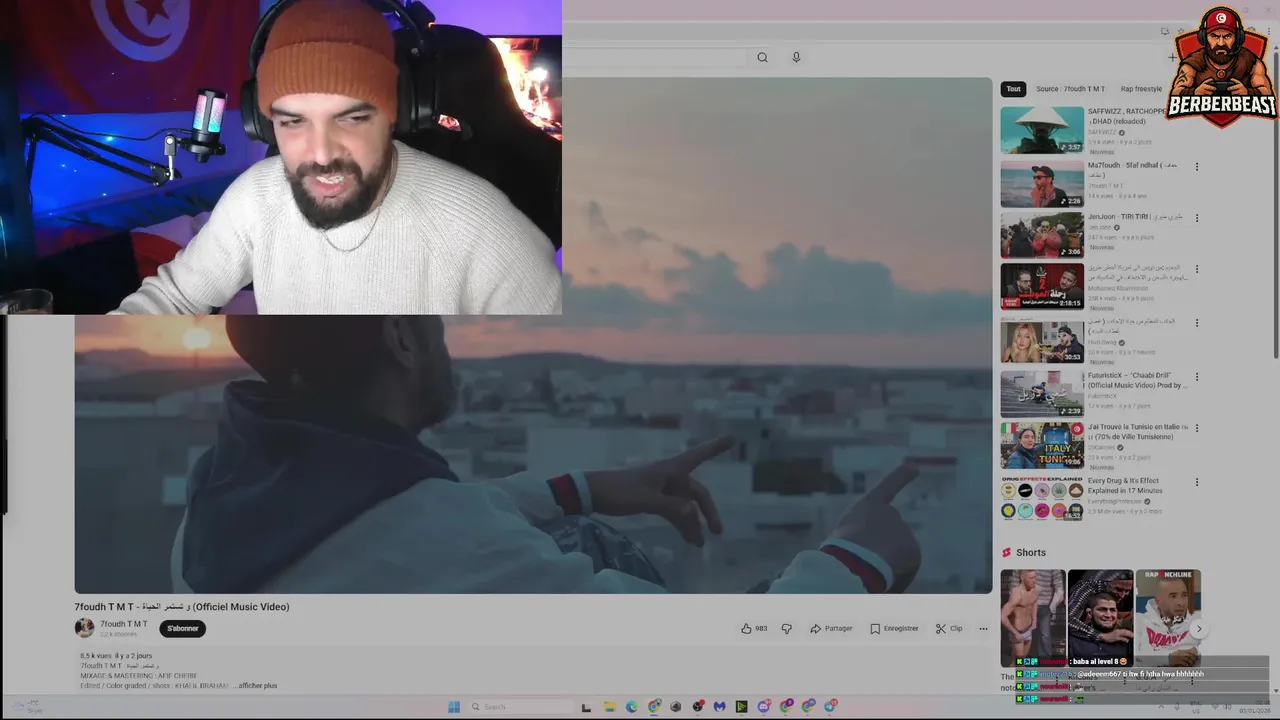Open the 30:53 video thumbnail
1280x720 pixels.
[1042, 340]
